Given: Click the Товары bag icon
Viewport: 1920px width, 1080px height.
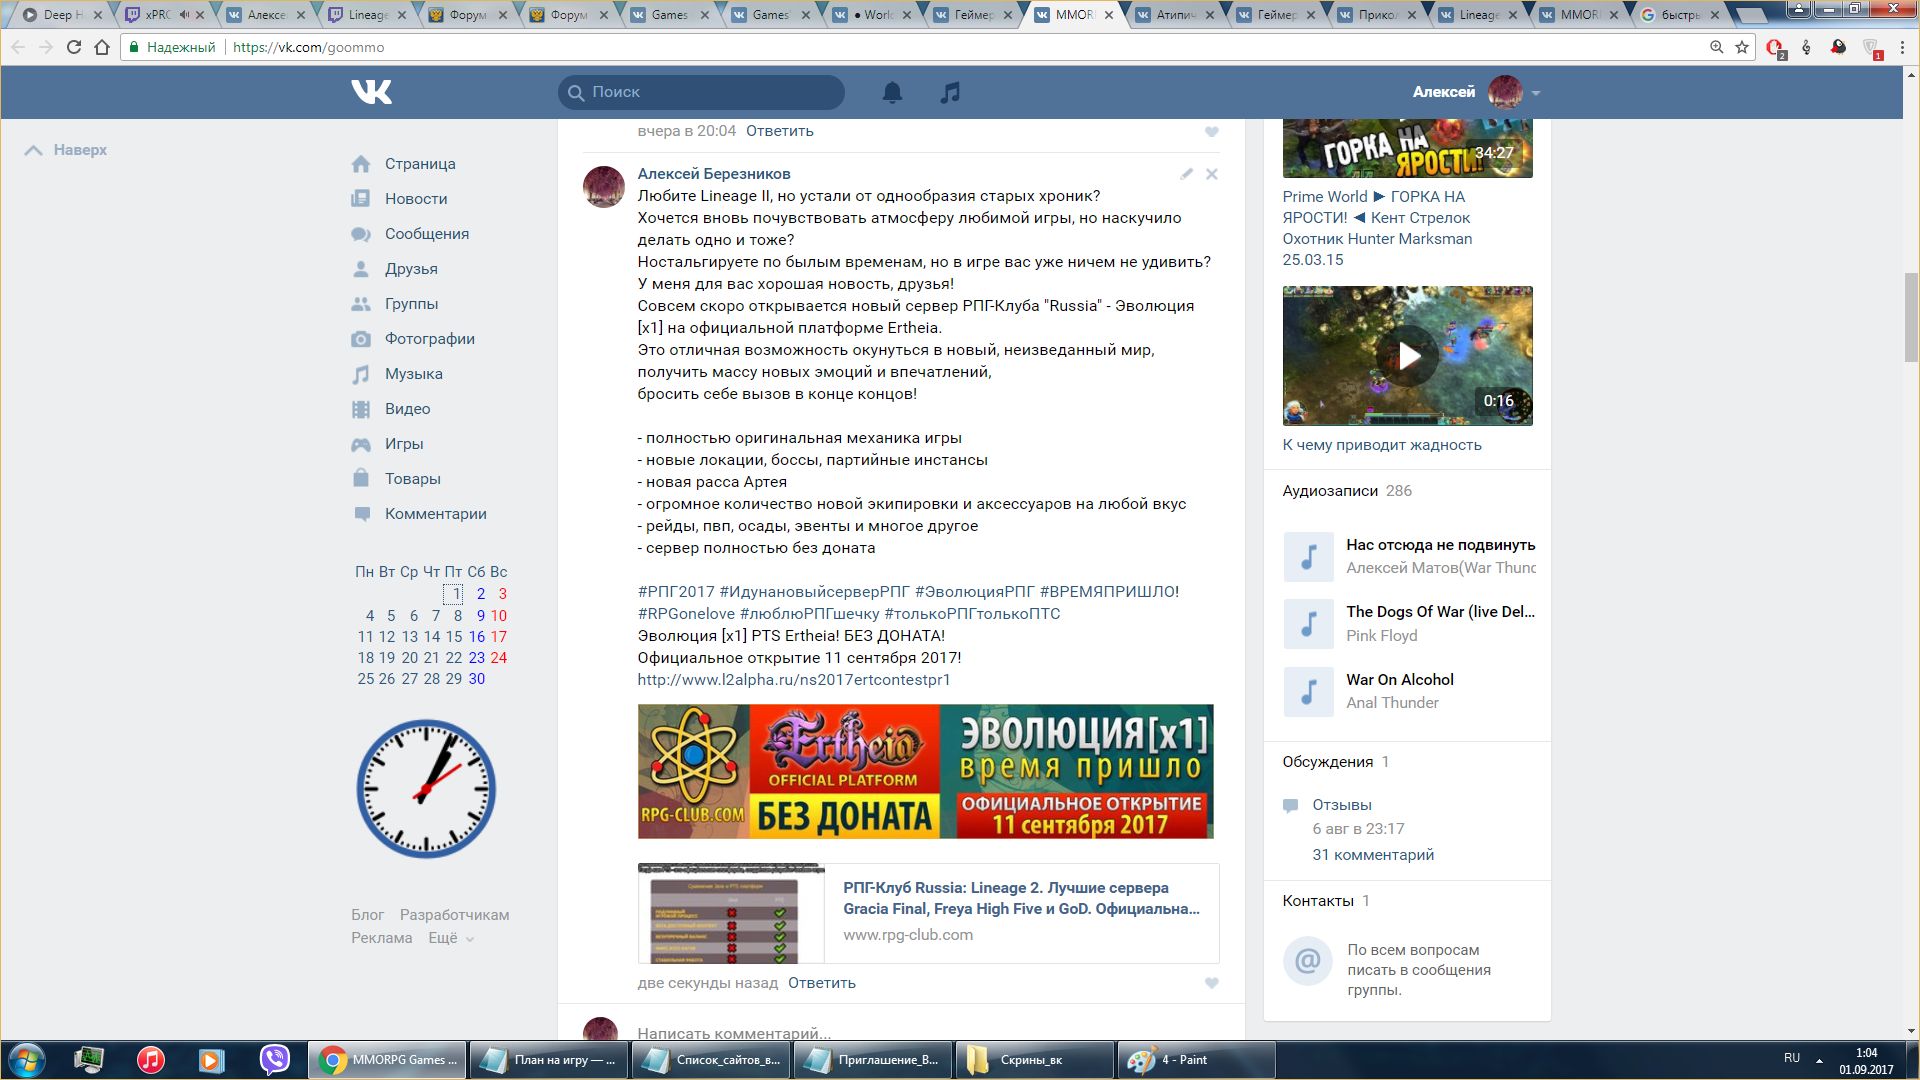Looking at the screenshot, I should point(361,479).
